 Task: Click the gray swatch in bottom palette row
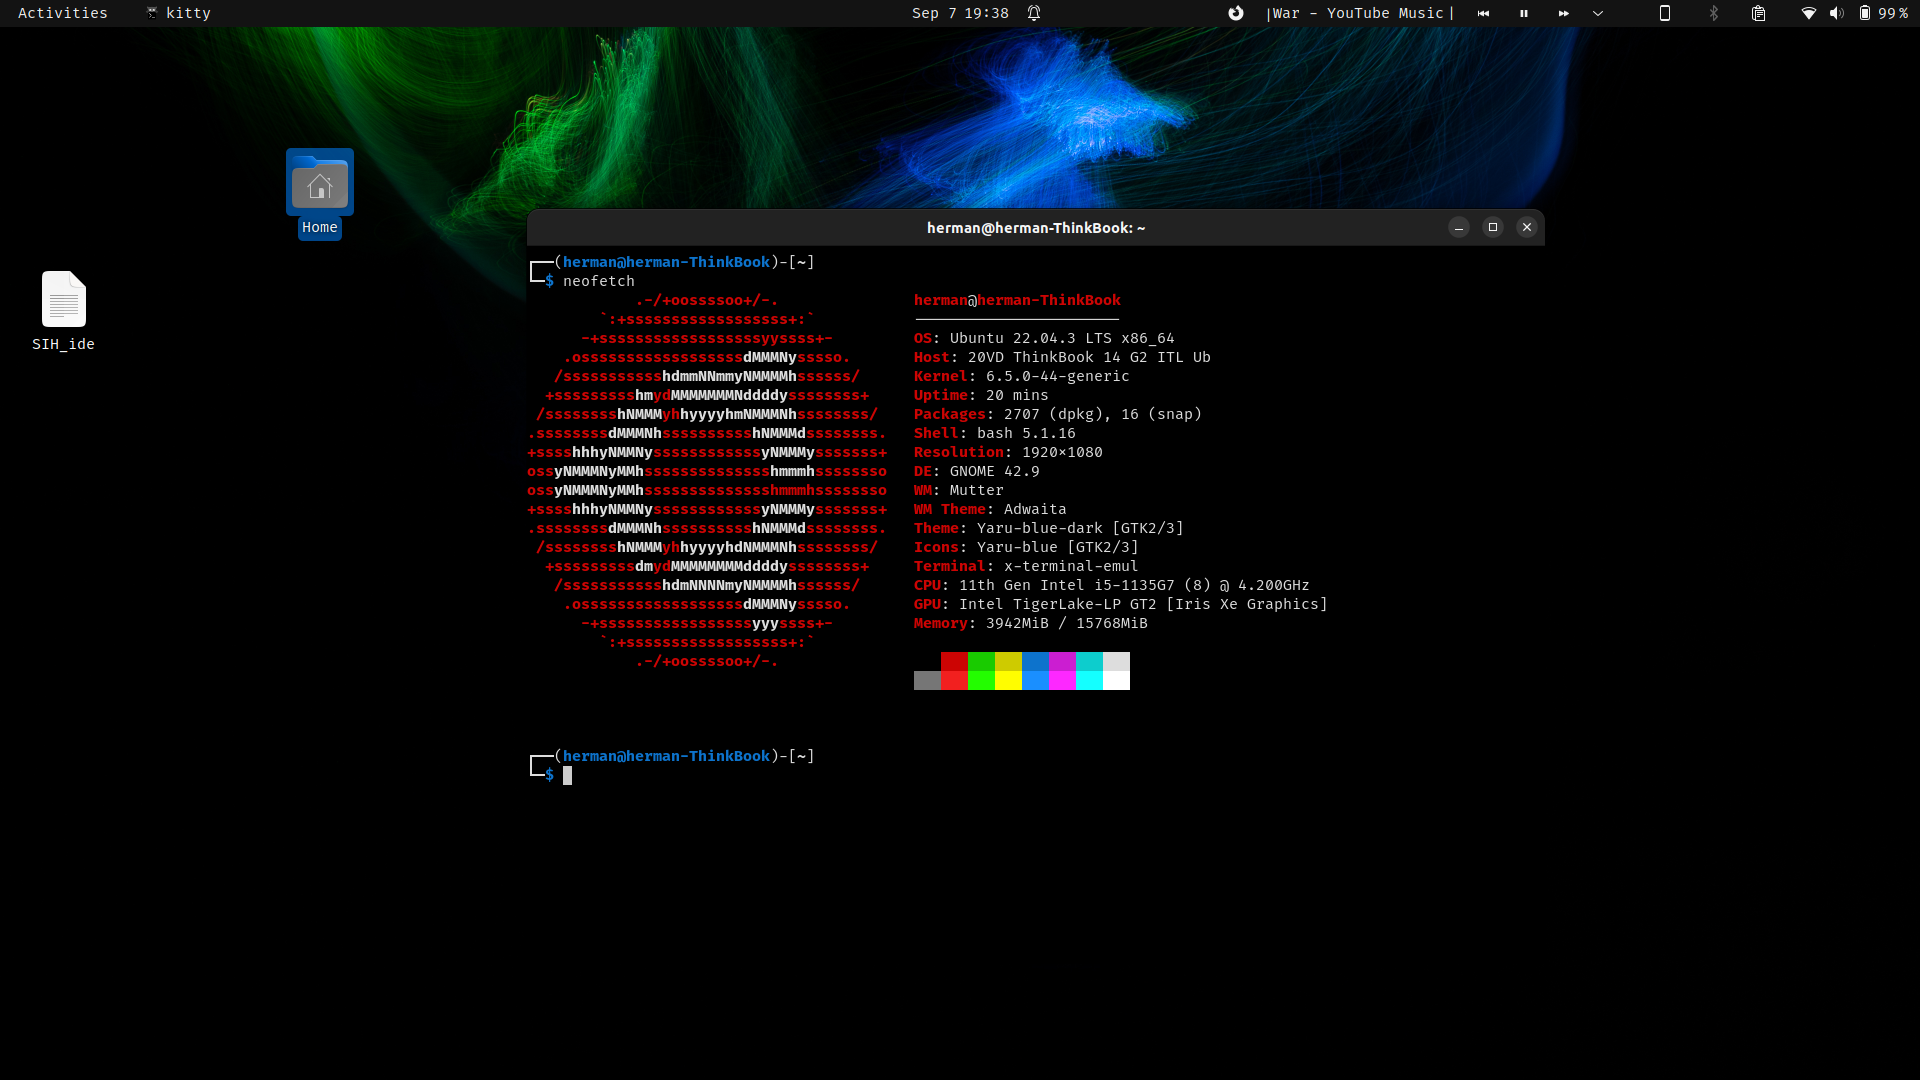[x=927, y=680]
